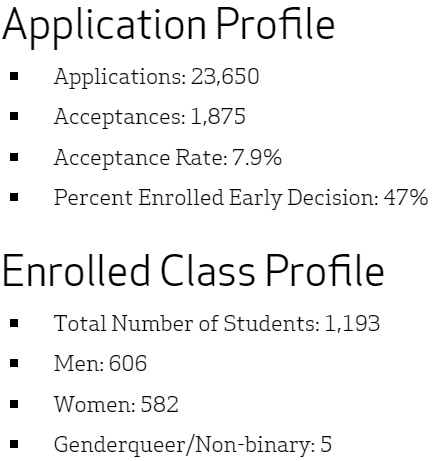Click Total Number of Students: 1,193
This screenshot has height=461, width=436.
coord(217,324)
